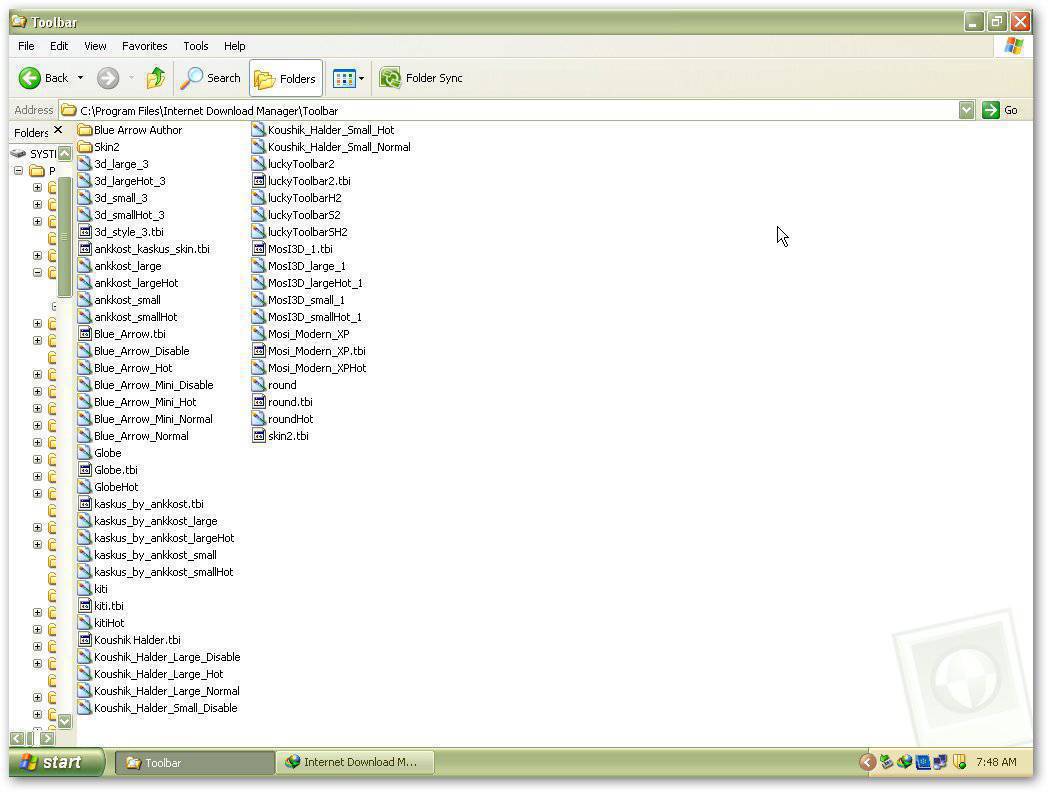
Task: Open the Tools menu
Action: coord(196,46)
